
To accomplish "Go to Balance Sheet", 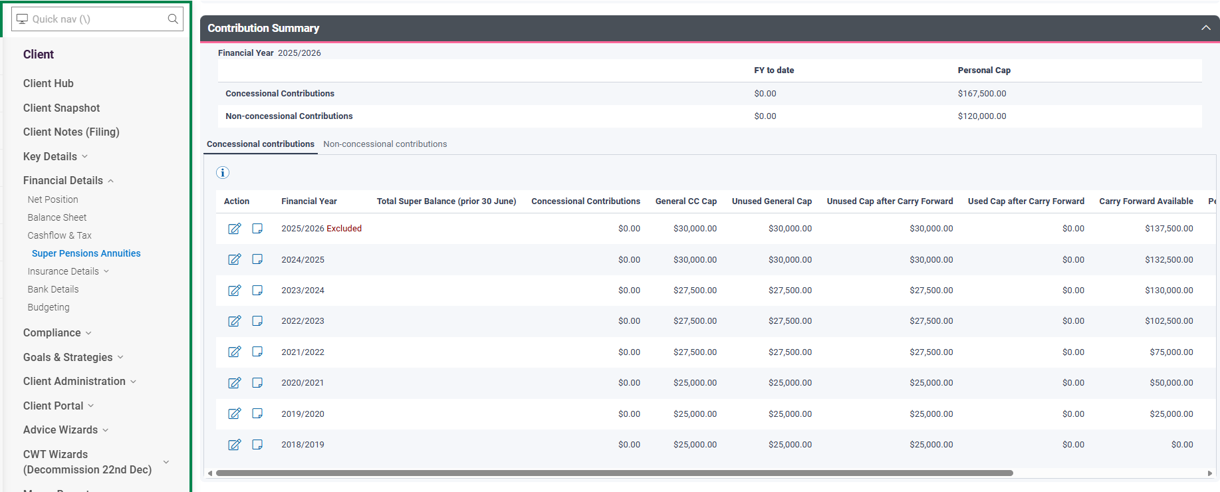I will [57, 218].
